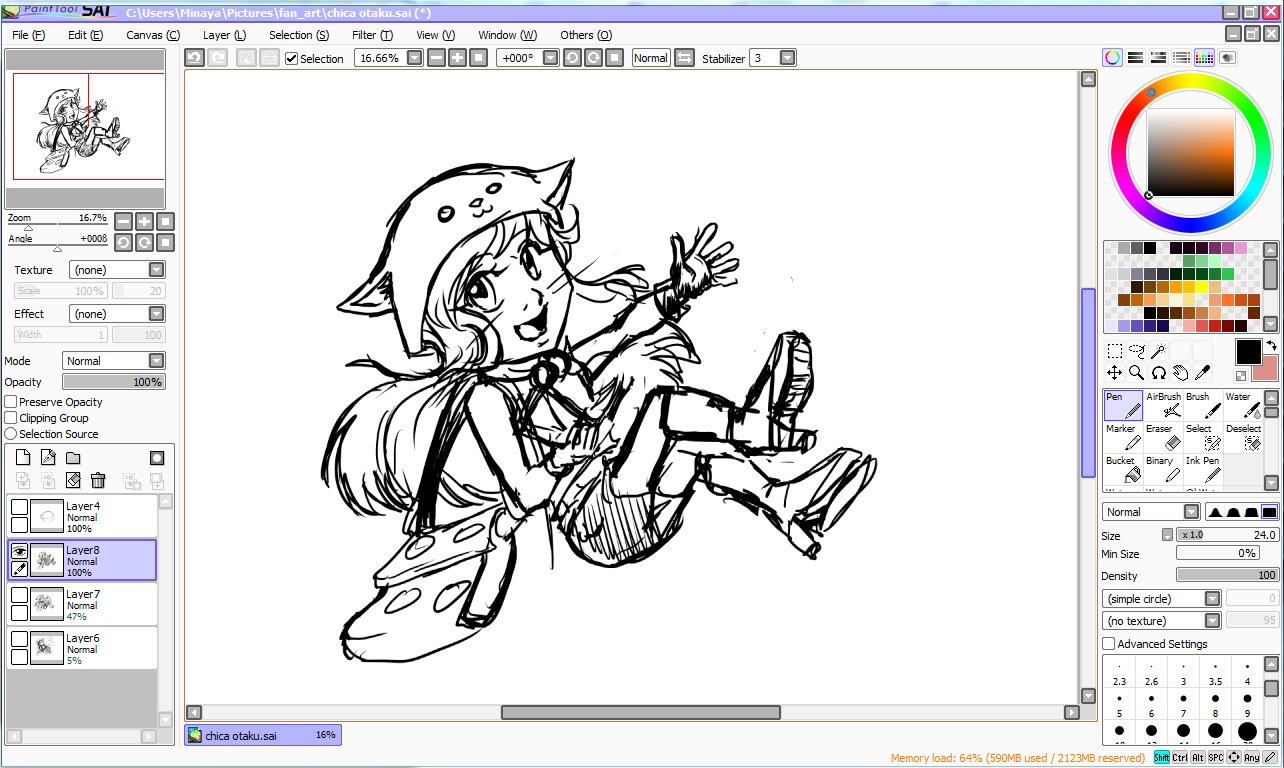The height and width of the screenshot is (768, 1284).
Task: Delete layer using trash can icon
Action: 98,480
